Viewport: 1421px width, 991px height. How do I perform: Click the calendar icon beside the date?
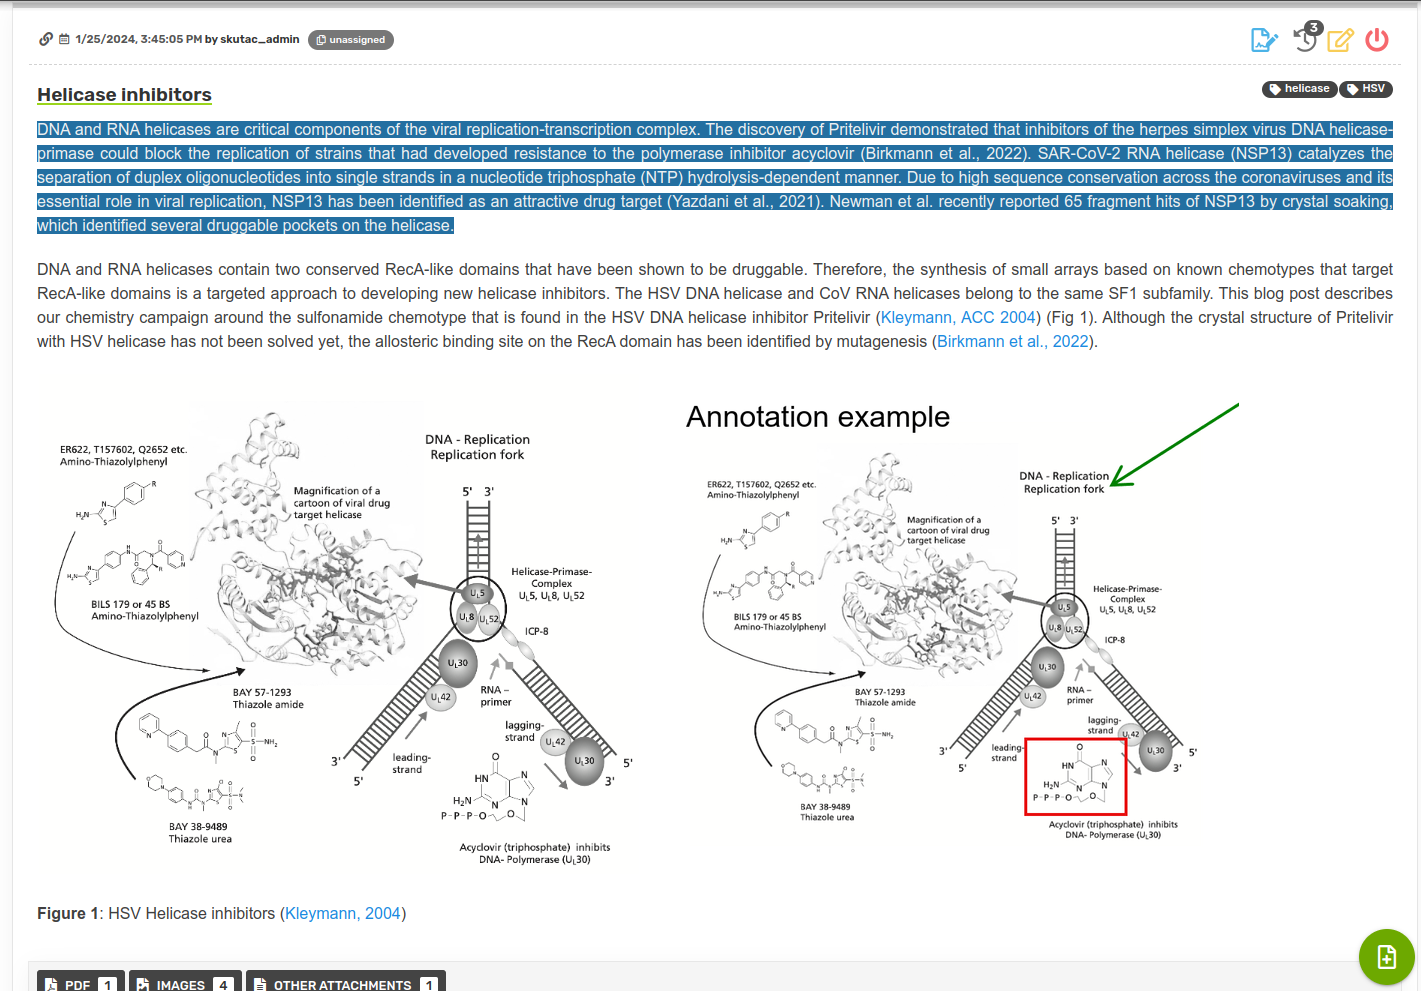click(x=64, y=40)
